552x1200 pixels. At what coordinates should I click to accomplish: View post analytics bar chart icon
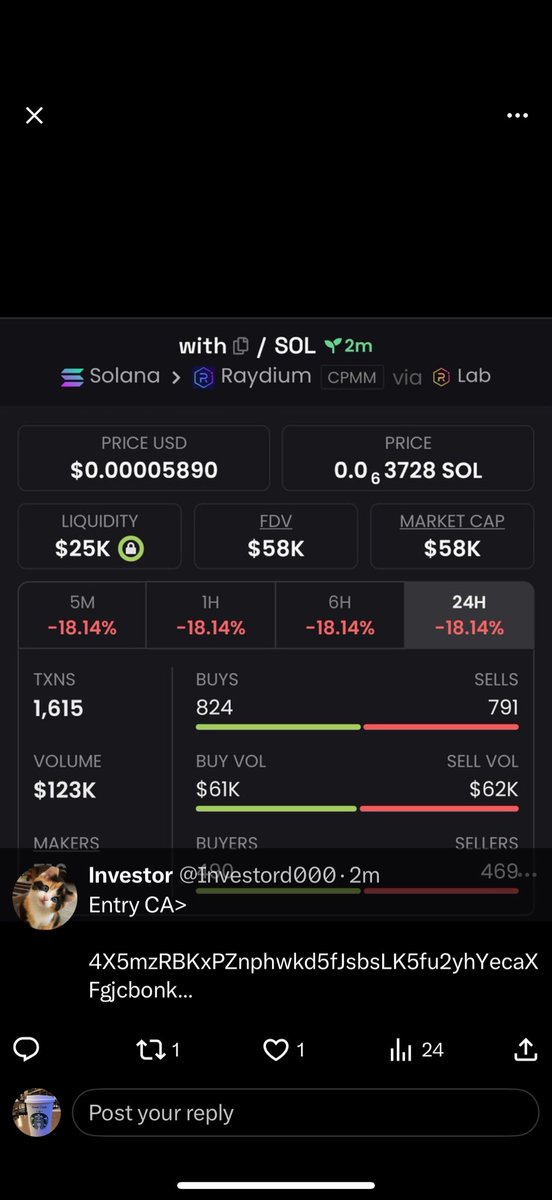(401, 1050)
